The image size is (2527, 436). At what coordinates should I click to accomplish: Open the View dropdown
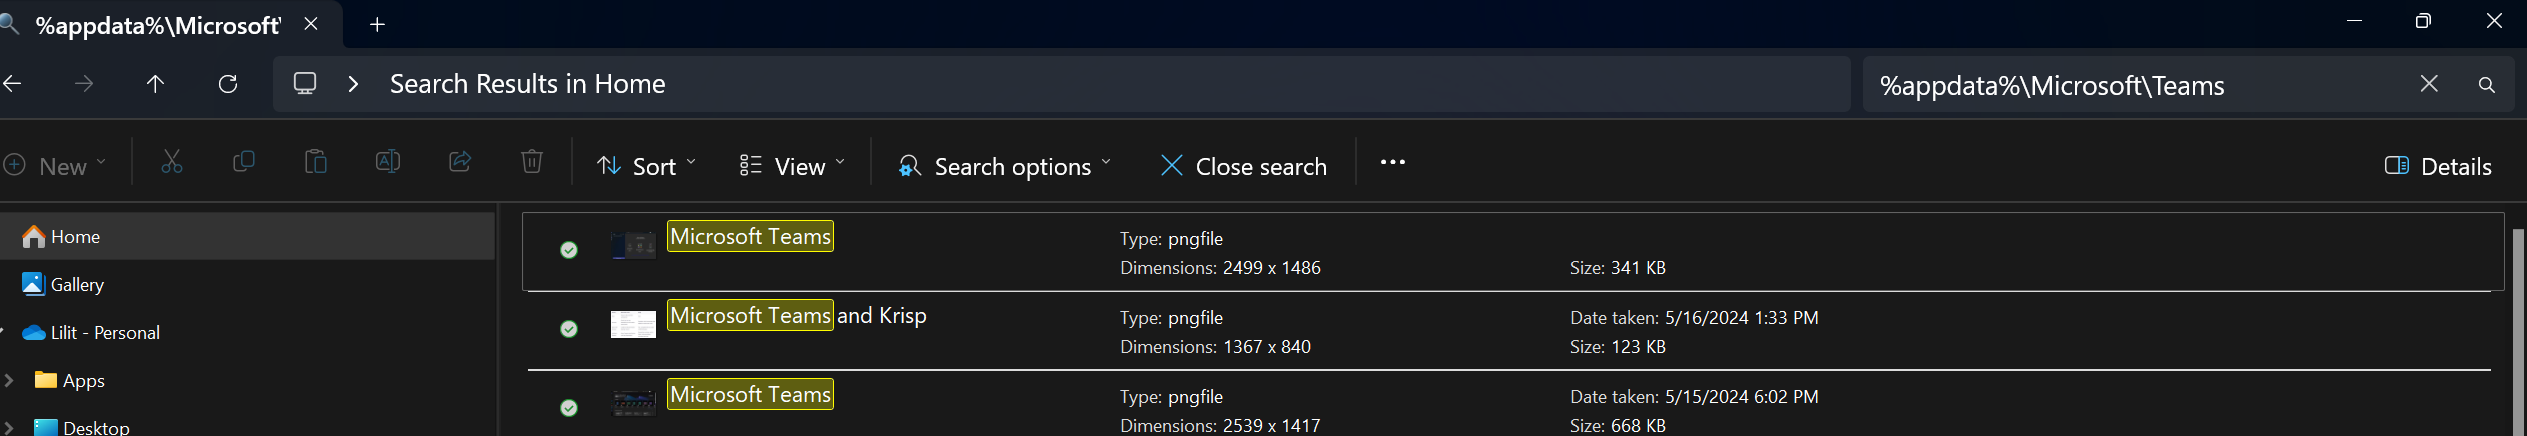[792, 166]
